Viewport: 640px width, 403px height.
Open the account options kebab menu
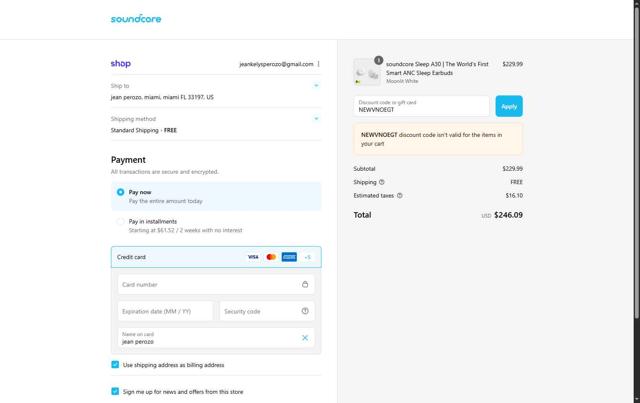tap(319, 64)
